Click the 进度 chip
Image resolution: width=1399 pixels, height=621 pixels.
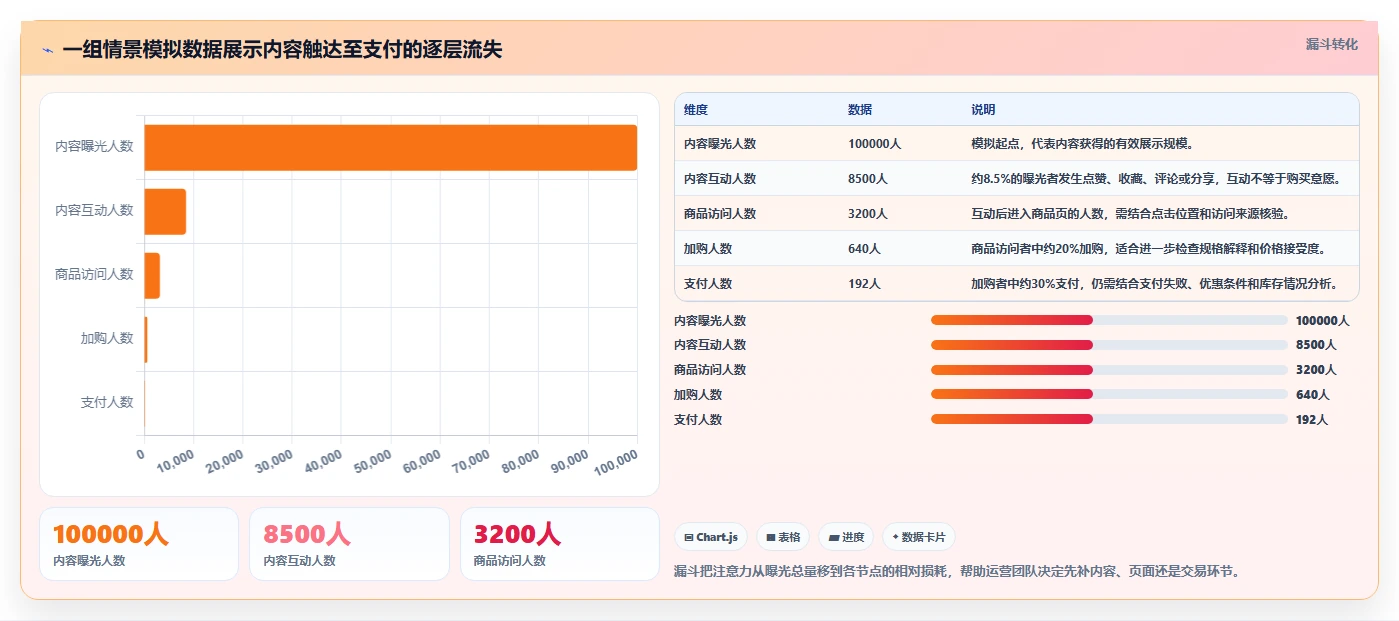[846, 537]
